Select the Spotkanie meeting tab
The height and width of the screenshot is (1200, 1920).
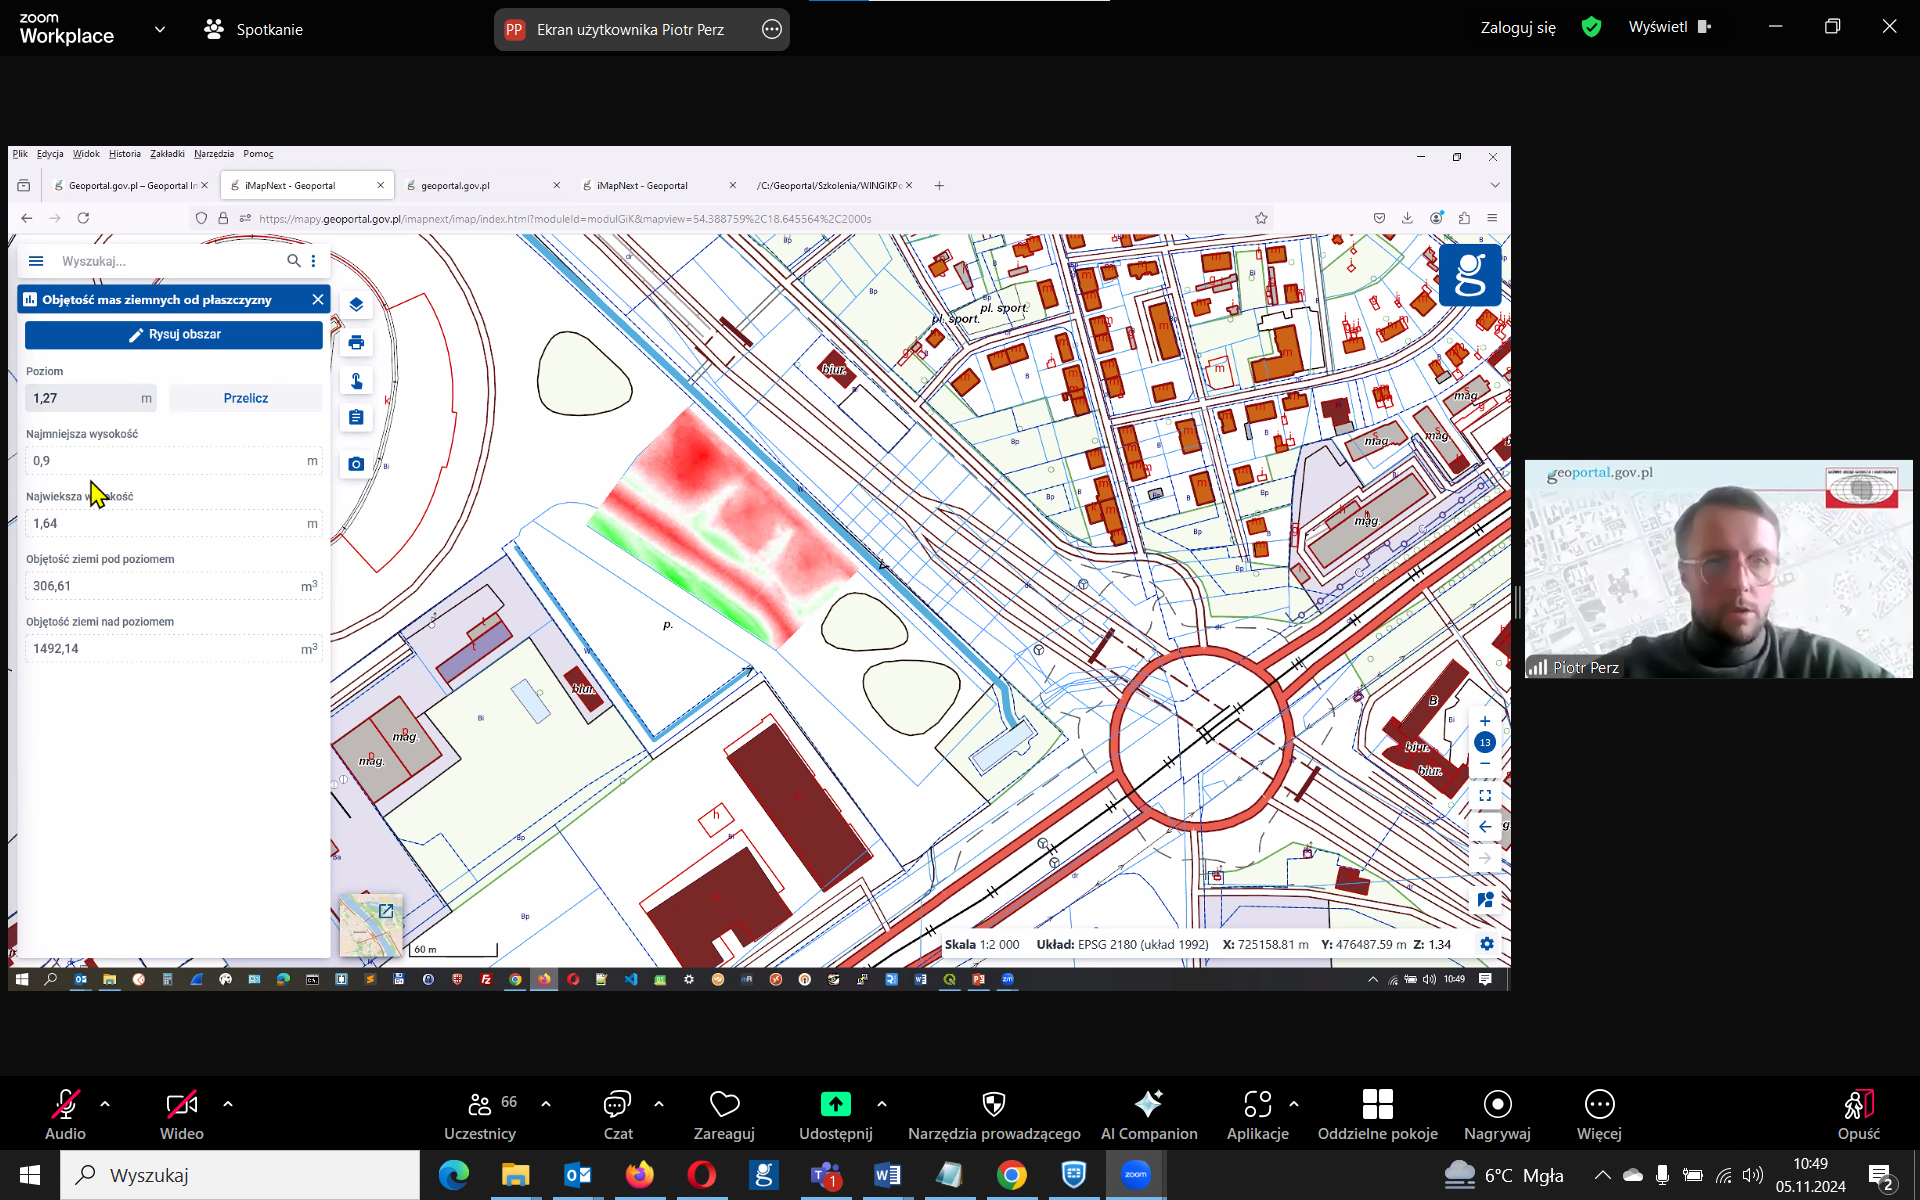tap(254, 29)
